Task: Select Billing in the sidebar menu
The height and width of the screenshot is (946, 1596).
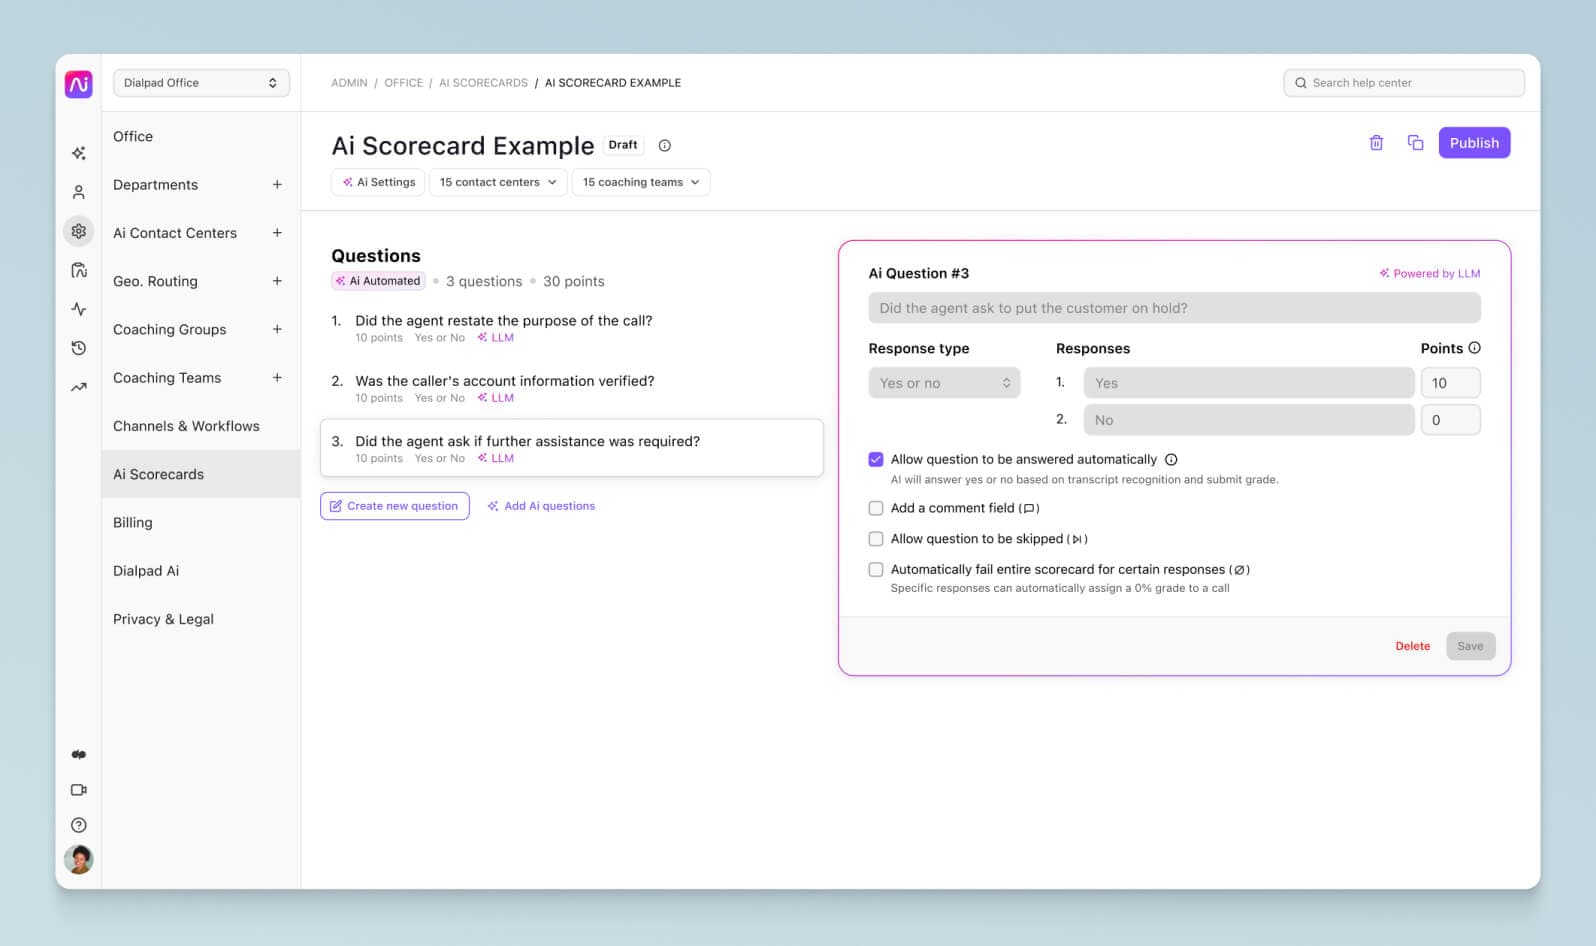Action: pos(133,523)
